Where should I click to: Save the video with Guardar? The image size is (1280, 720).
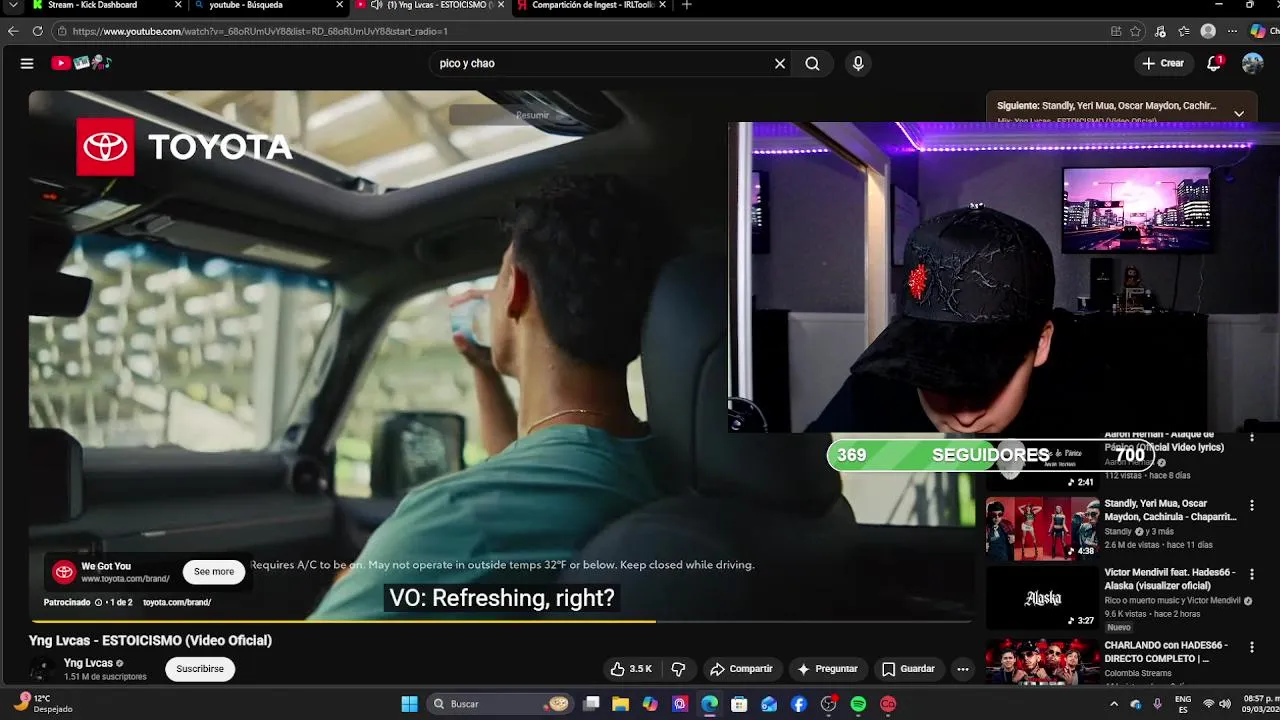coord(908,669)
